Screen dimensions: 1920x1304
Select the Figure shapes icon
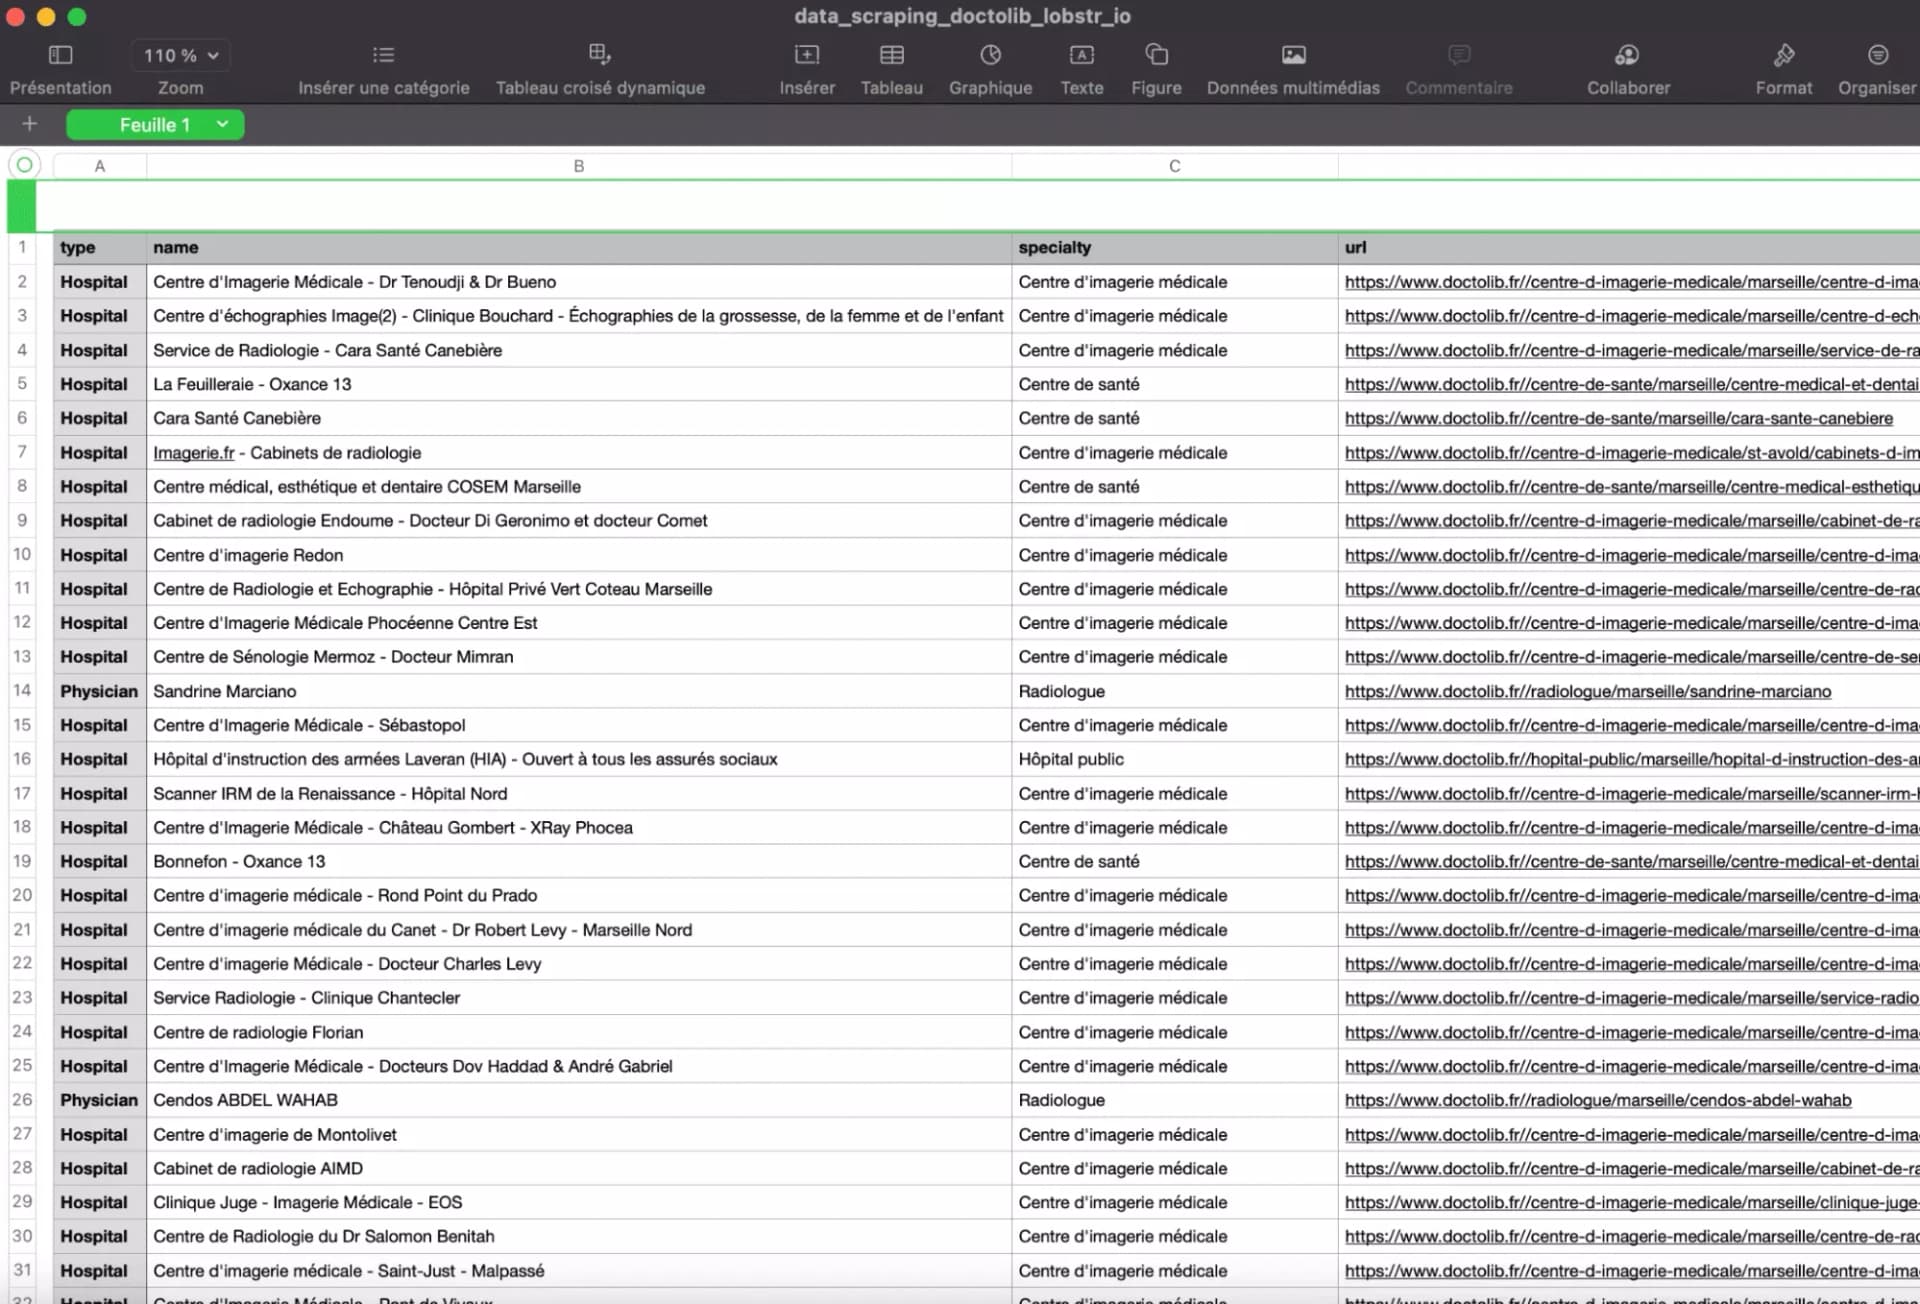(1155, 66)
